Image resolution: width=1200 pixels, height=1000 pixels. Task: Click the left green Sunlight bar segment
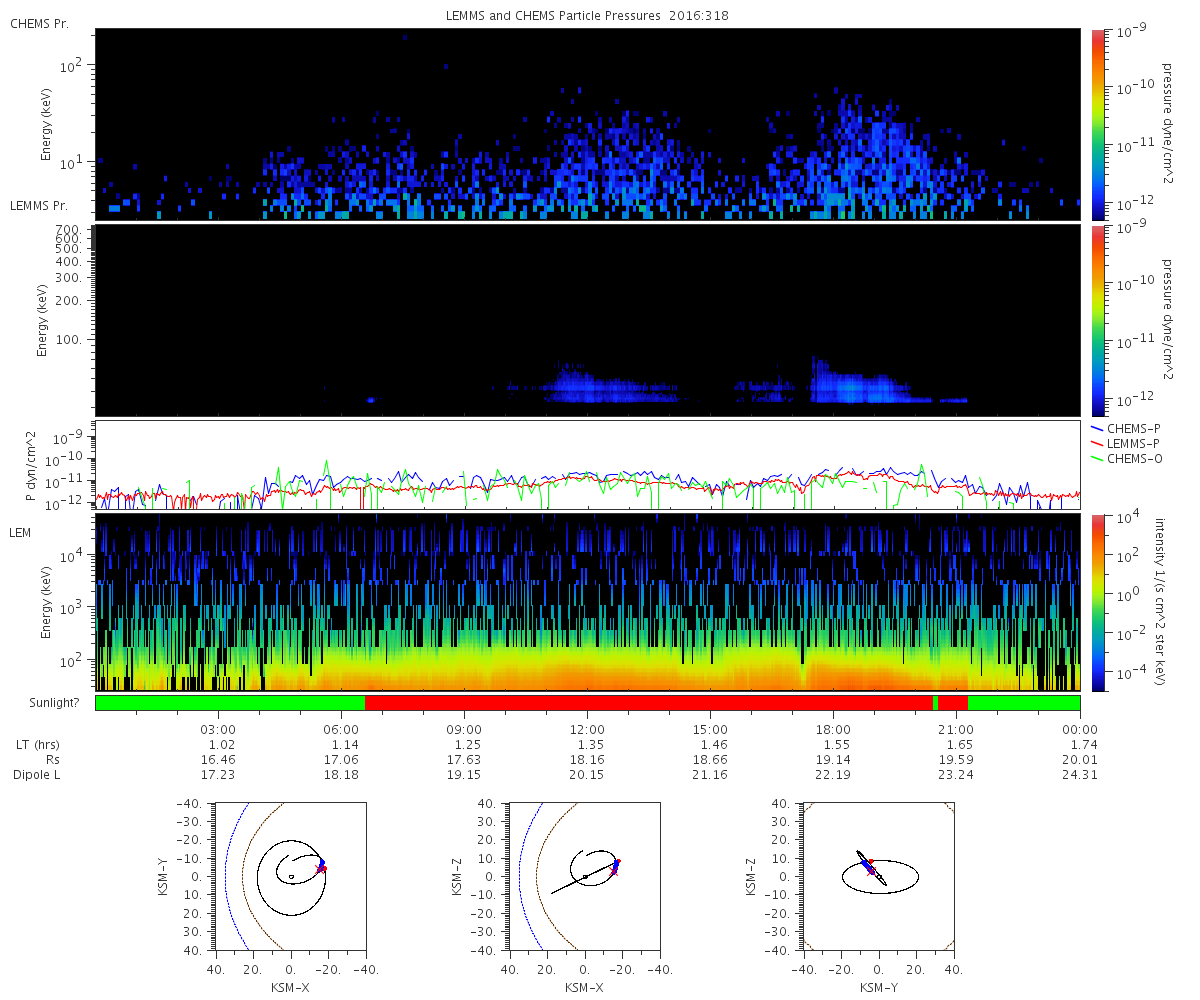pyautogui.click(x=230, y=703)
